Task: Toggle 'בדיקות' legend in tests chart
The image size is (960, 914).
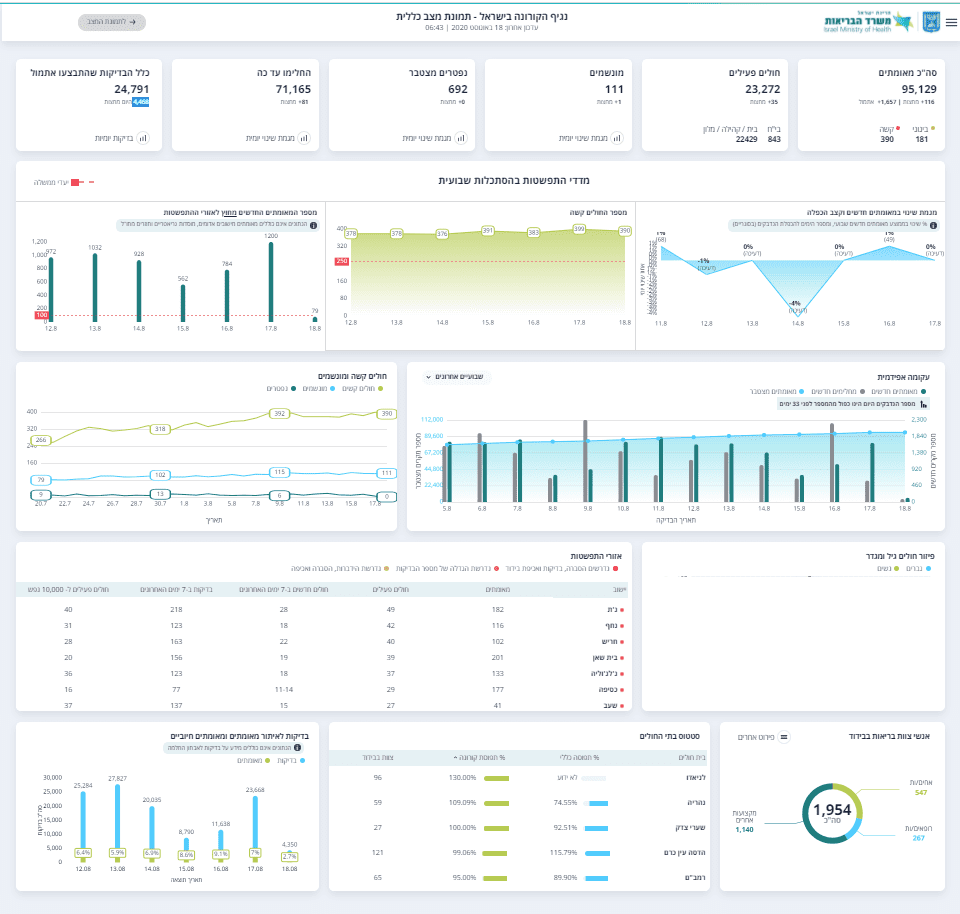Action: (291, 761)
